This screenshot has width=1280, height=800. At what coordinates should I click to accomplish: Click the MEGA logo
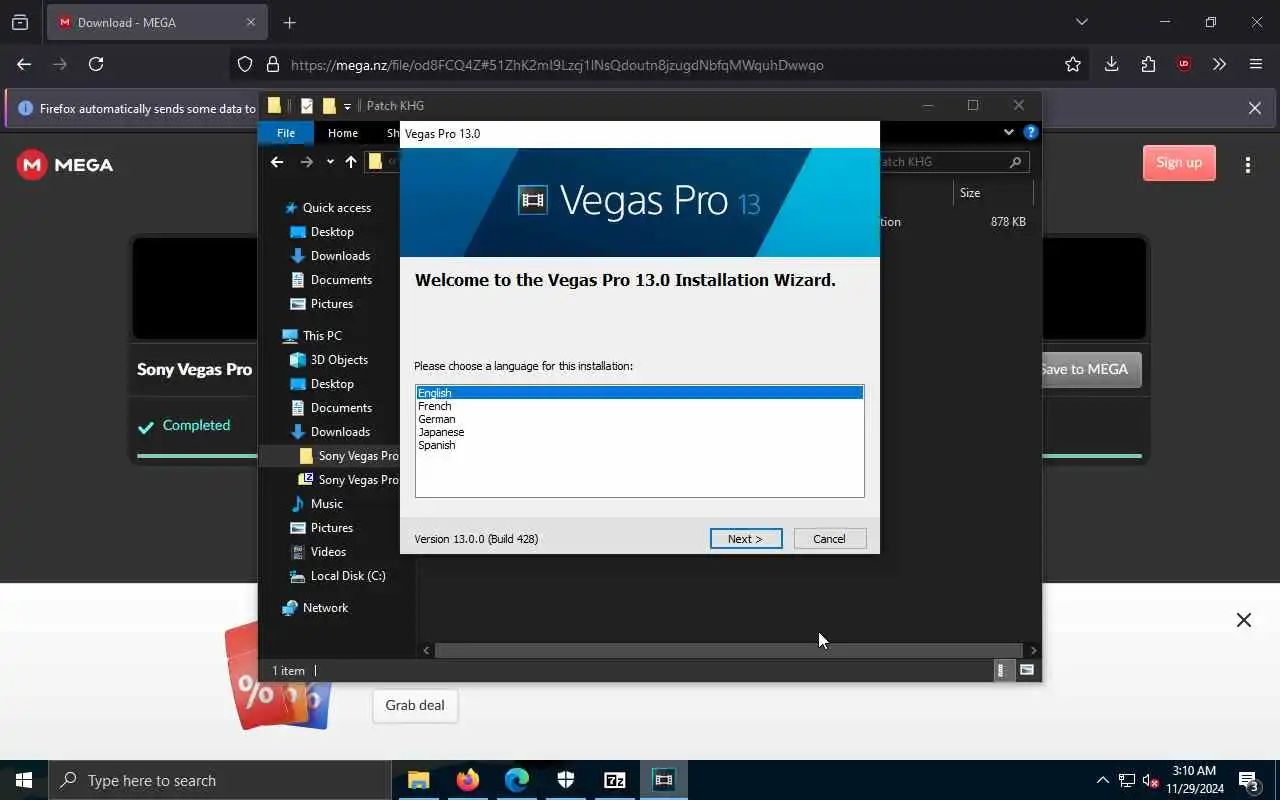(x=65, y=165)
